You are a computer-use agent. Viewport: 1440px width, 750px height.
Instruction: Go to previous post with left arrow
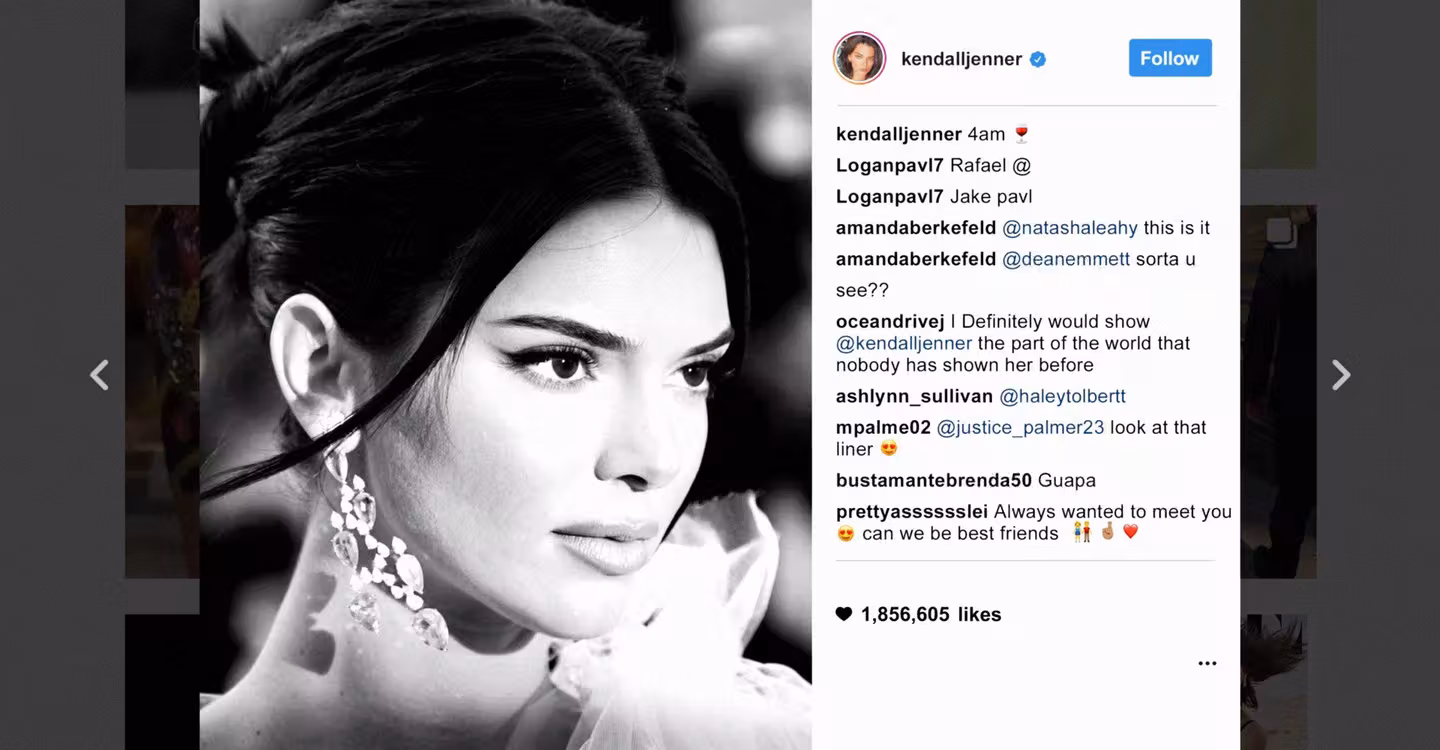pyautogui.click(x=99, y=375)
